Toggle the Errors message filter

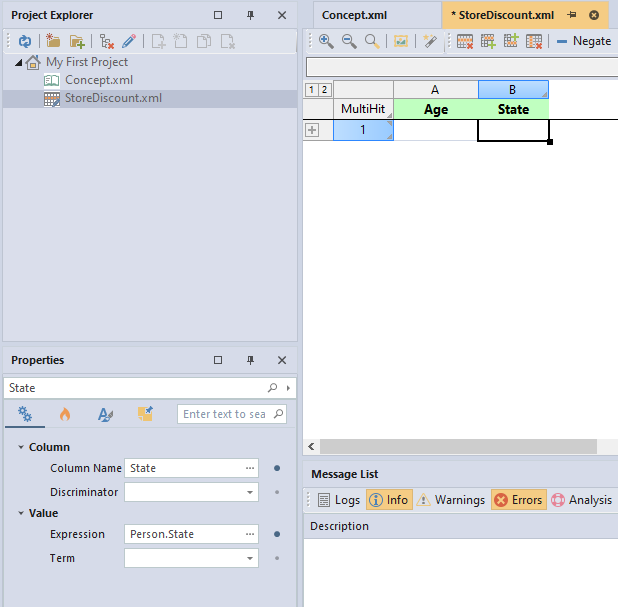(519, 500)
